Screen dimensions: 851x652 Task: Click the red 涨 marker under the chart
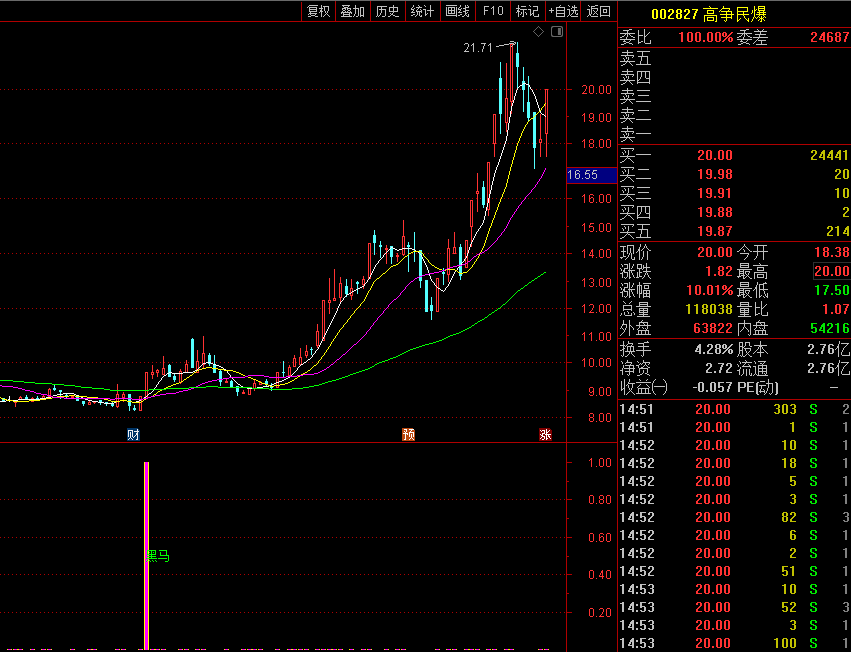tap(545, 434)
